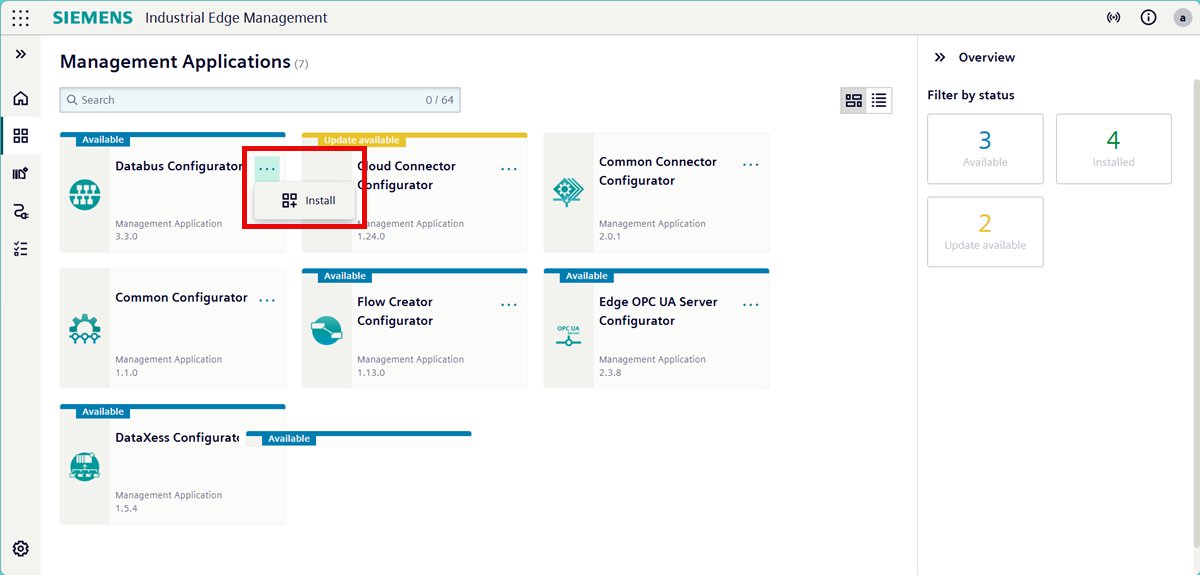Click the Update available badge
This screenshot has width=1200, height=575.
(361, 140)
